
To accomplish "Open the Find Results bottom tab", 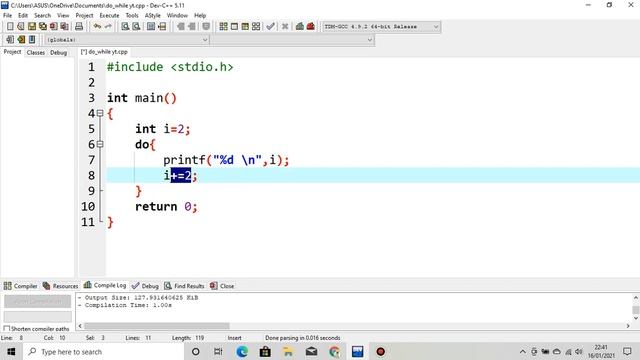I will (184, 286).
